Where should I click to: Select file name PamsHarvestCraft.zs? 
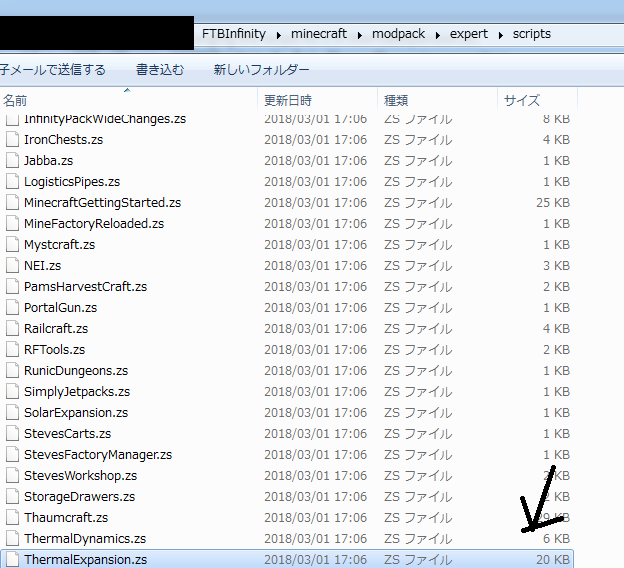[86, 287]
